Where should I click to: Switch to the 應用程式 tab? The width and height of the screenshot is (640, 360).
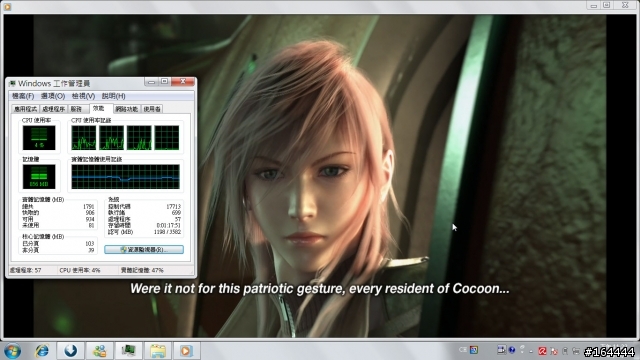25,109
